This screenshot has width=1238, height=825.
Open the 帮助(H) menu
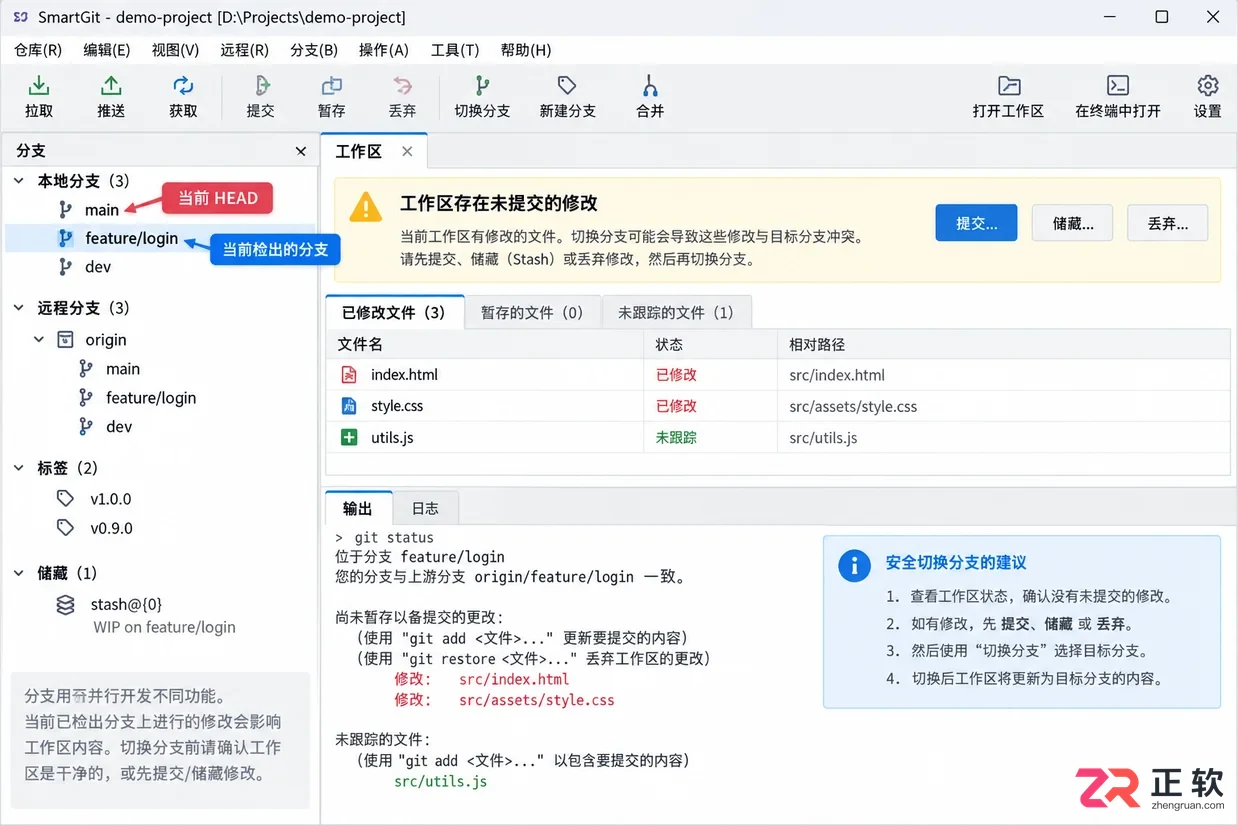(x=526, y=50)
